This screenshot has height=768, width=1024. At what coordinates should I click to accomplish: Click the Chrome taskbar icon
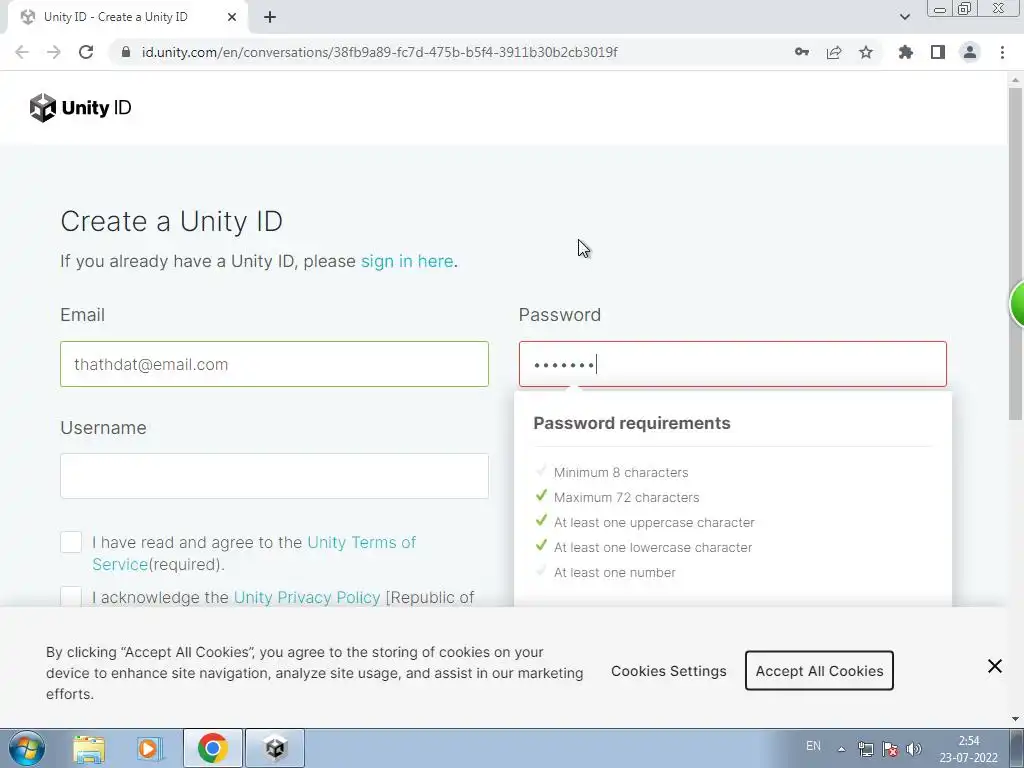tap(213, 748)
